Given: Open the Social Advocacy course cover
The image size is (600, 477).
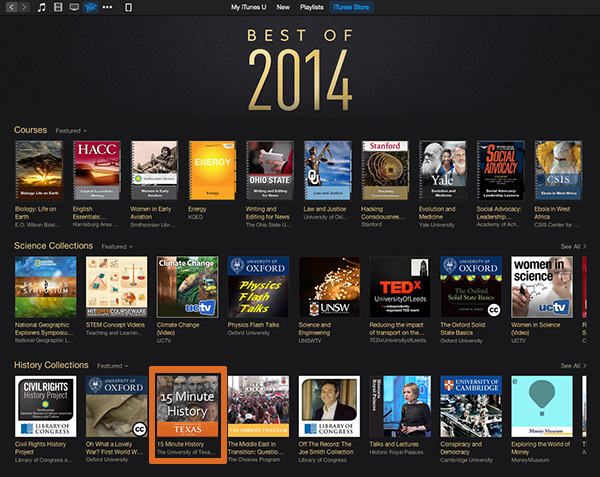Looking at the screenshot, I should (x=501, y=171).
